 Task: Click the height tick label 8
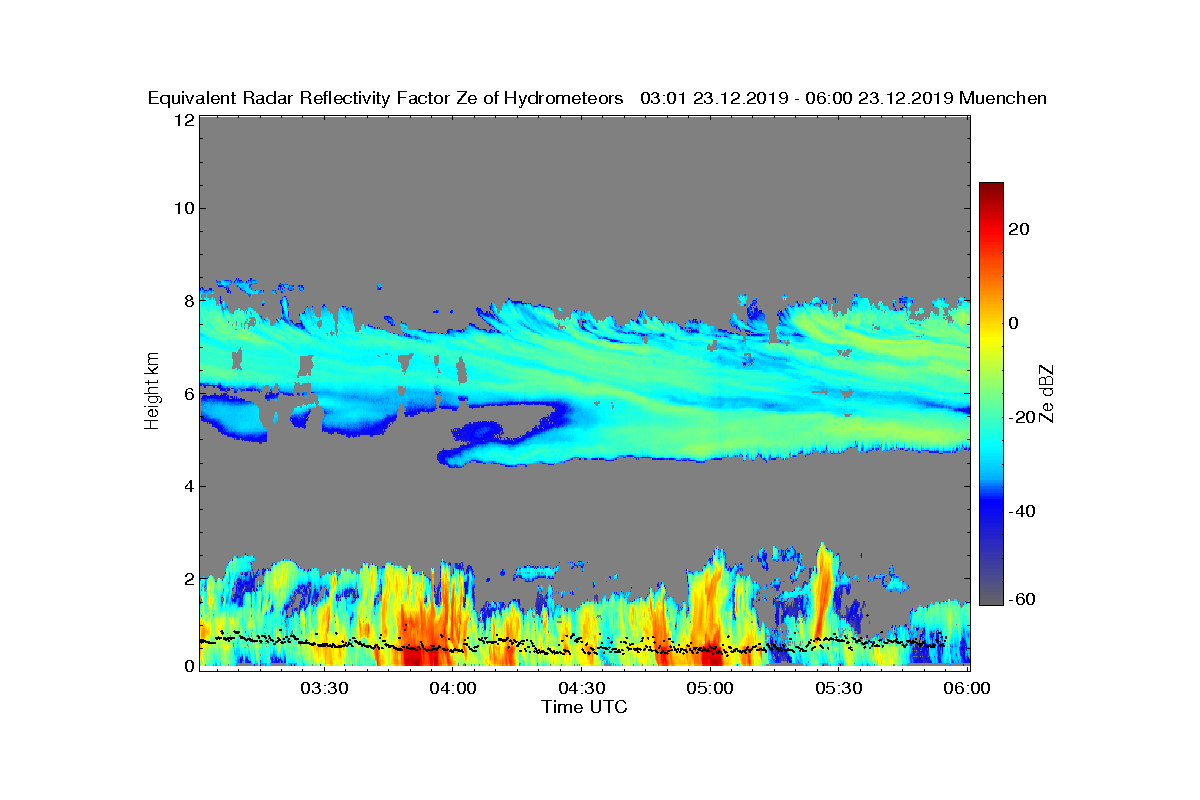tap(188, 301)
